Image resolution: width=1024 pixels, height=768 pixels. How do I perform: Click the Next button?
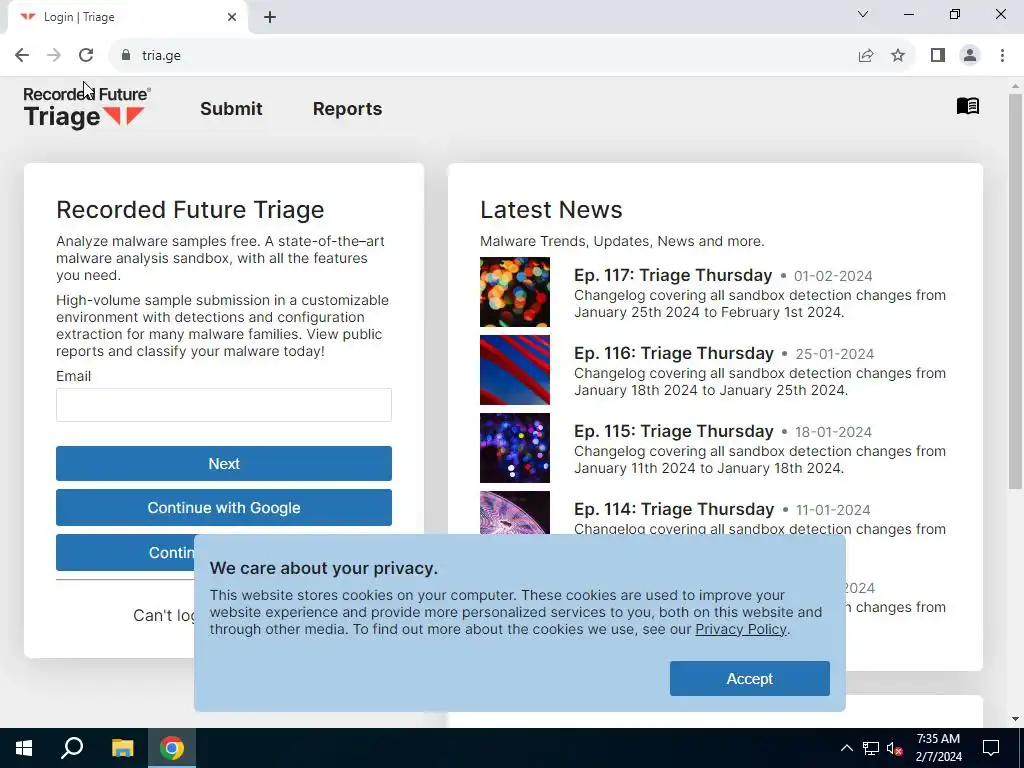point(224,464)
